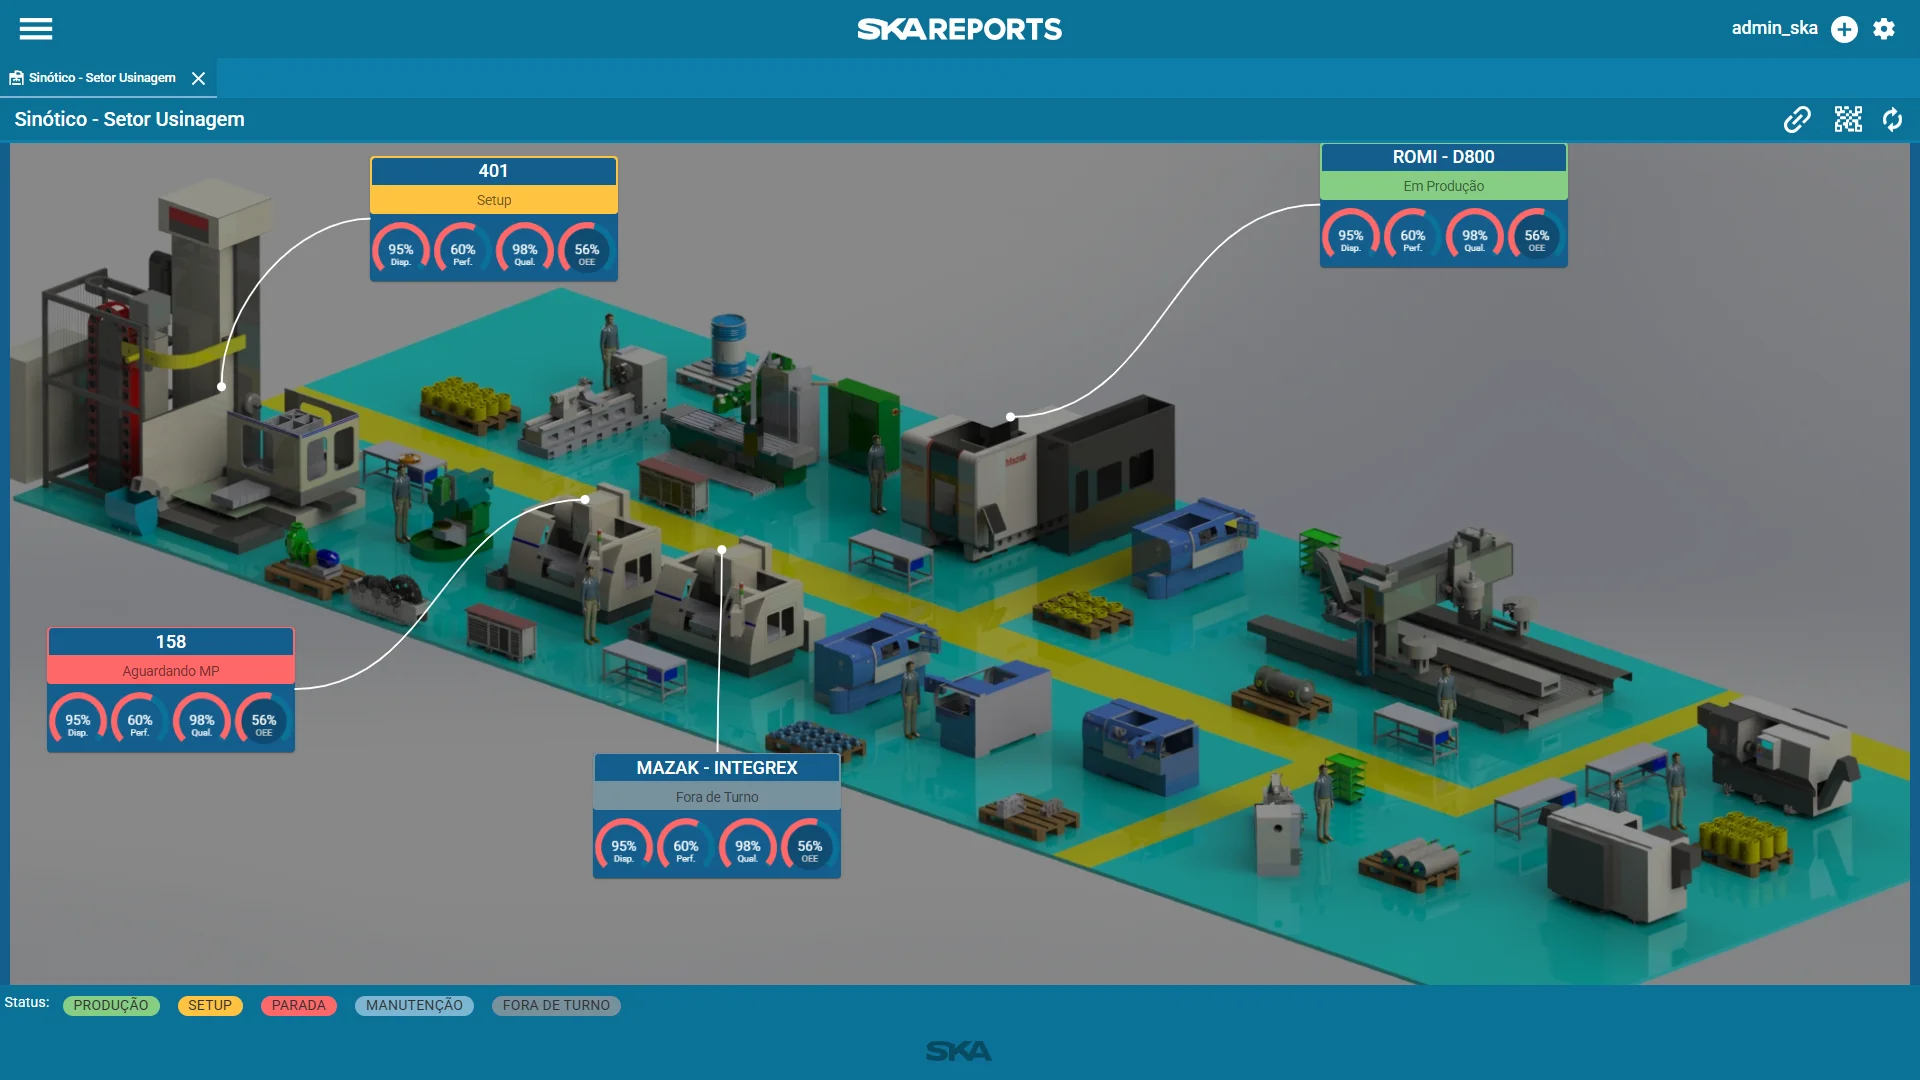The image size is (1920, 1080).
Task: Open ROMI - D800 machine card
Action: point(1443,157)
